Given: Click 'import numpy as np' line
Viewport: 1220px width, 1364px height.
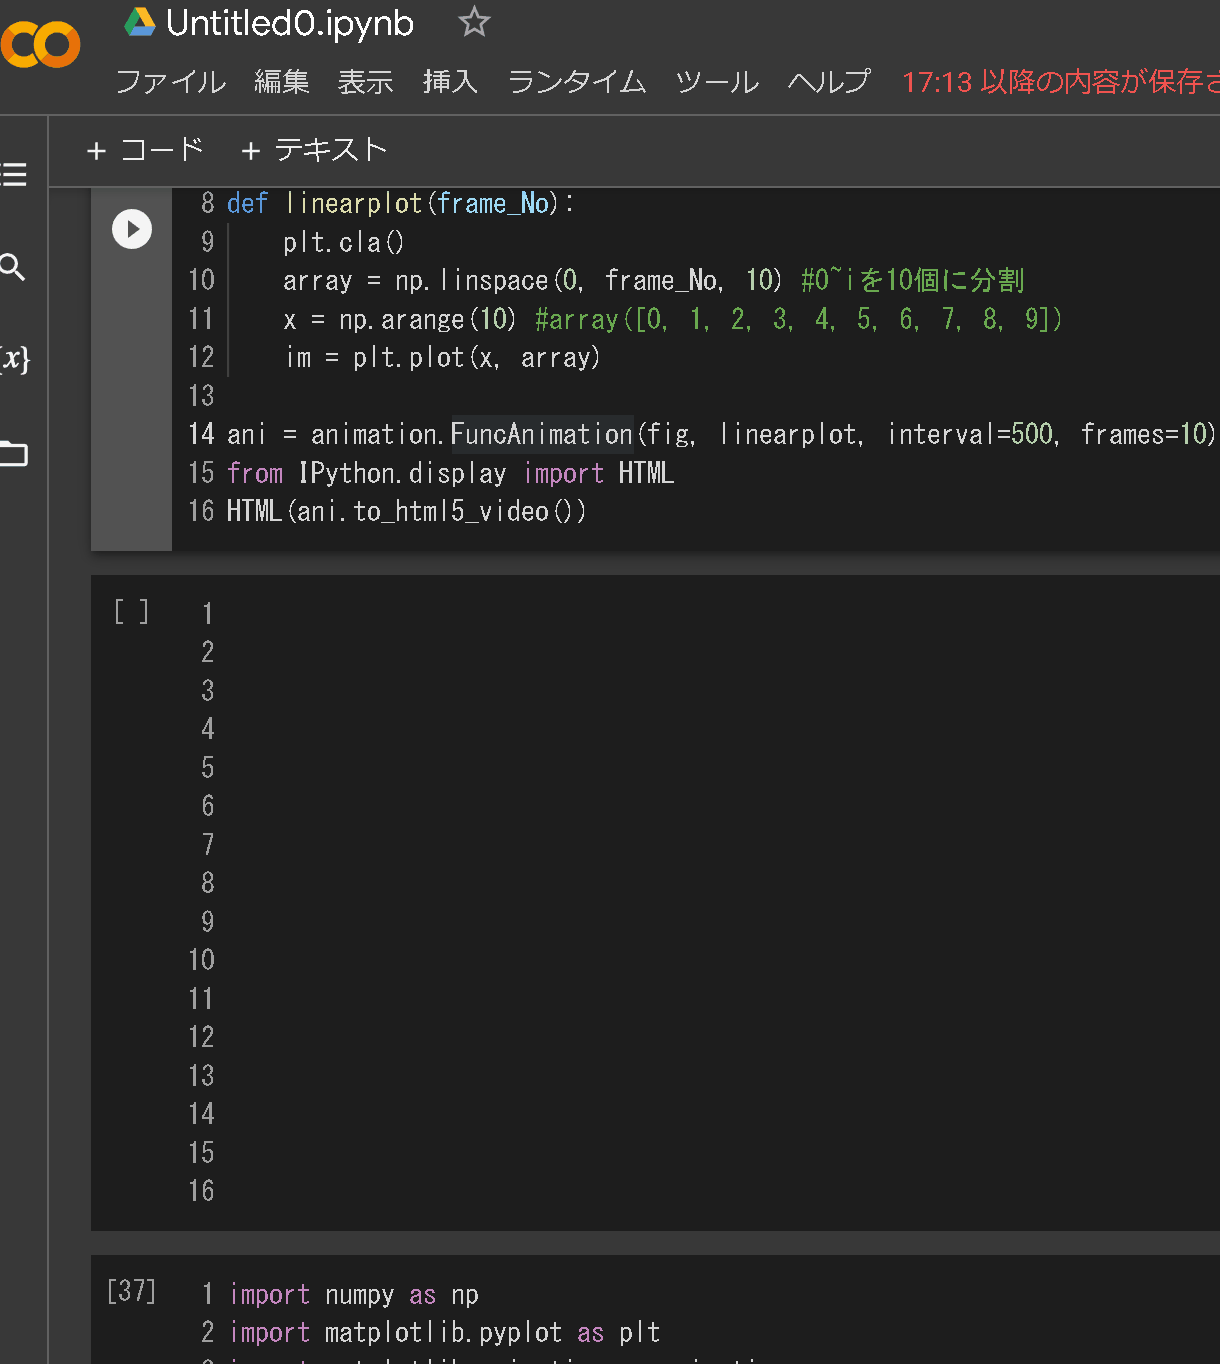Looking at the screenshot, I should 354,1294.
